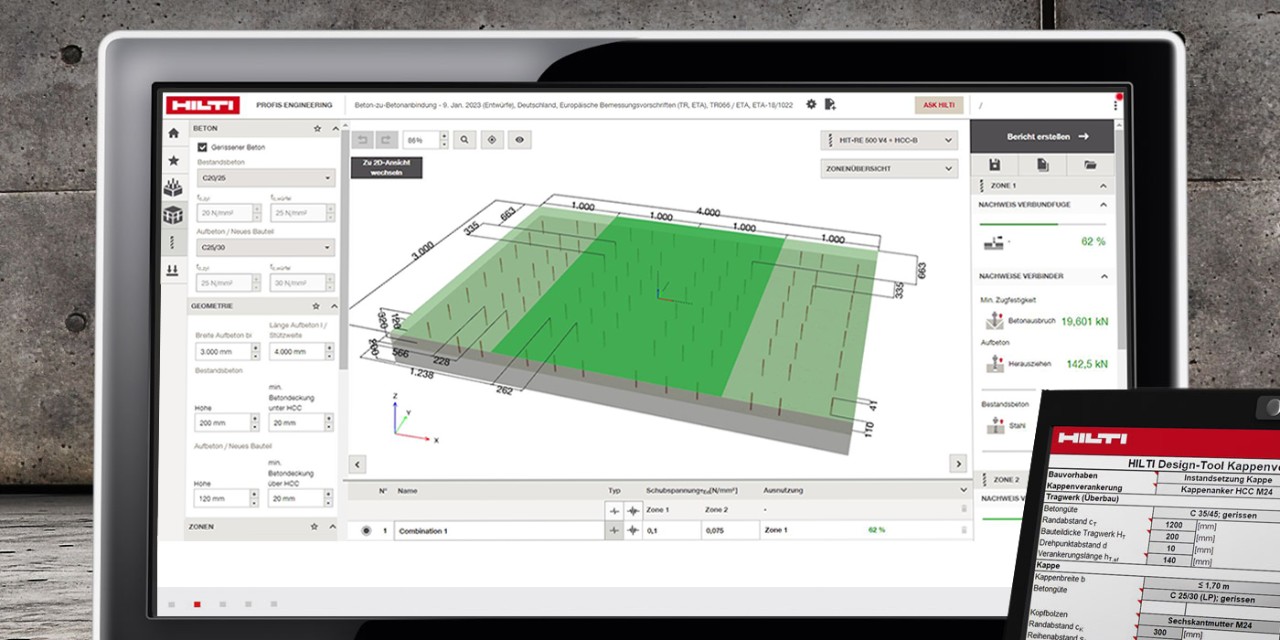Open the Home icon in sidebar
The height and width of the screenshot is (640, 1280).
tap(173, 133)
